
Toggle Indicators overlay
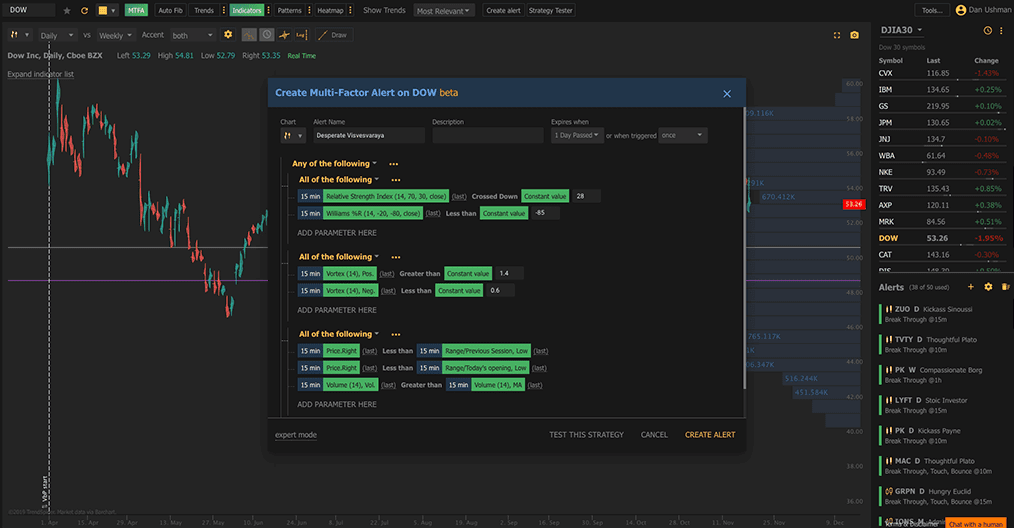[246, 10]
